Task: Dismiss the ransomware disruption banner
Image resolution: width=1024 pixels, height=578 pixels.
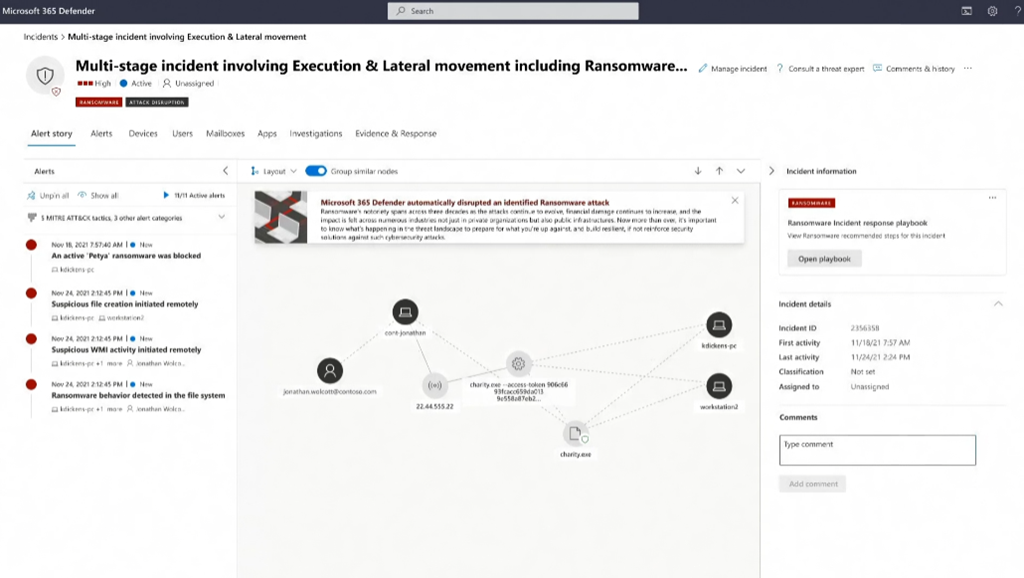Action: coord(735,200)
